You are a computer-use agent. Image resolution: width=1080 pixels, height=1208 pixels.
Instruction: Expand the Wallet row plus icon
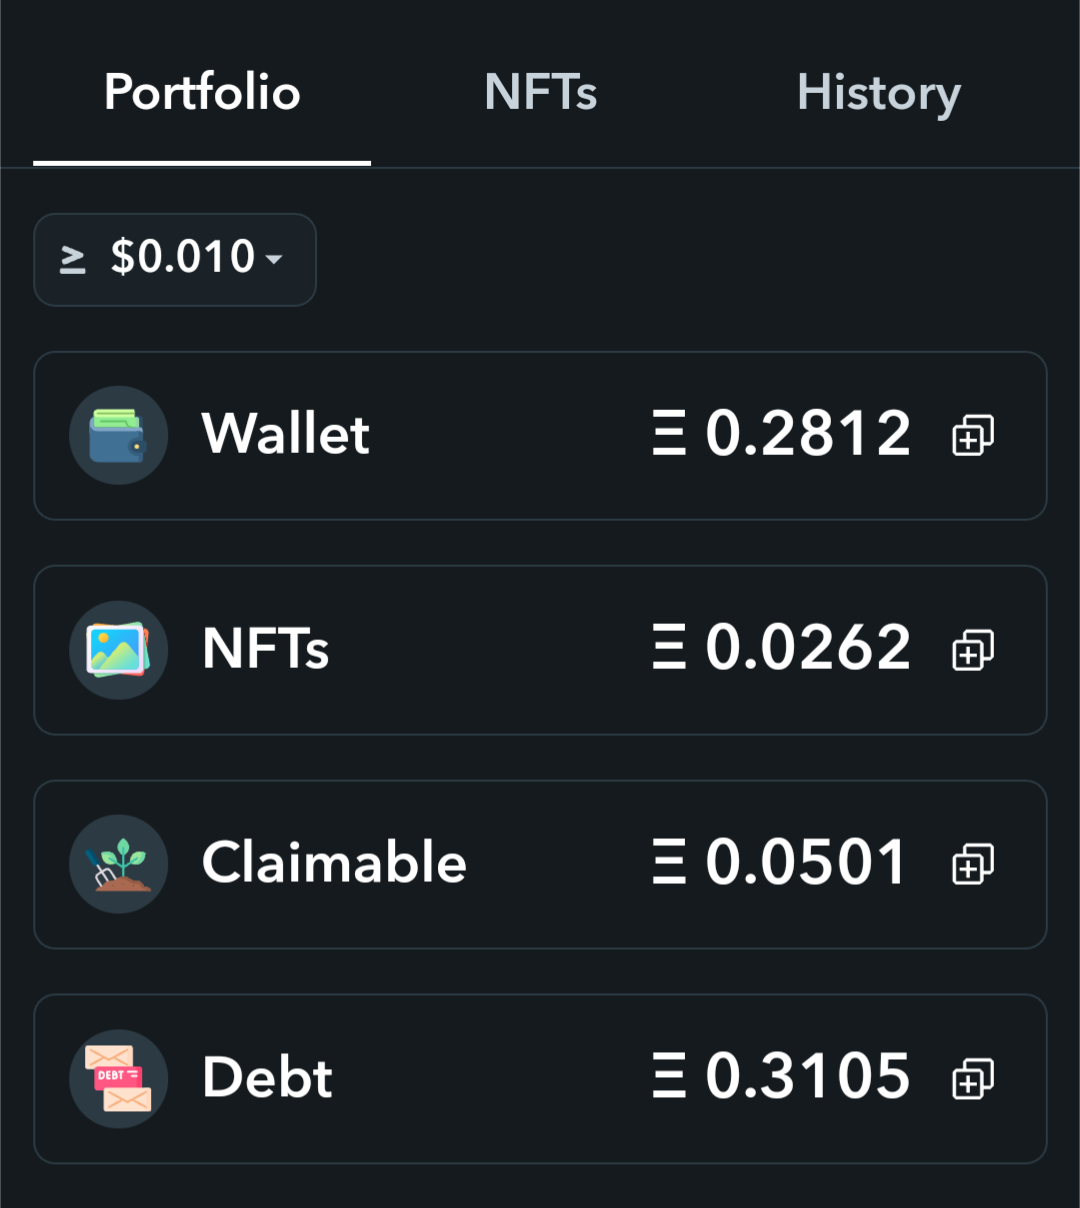click(973, 435)
